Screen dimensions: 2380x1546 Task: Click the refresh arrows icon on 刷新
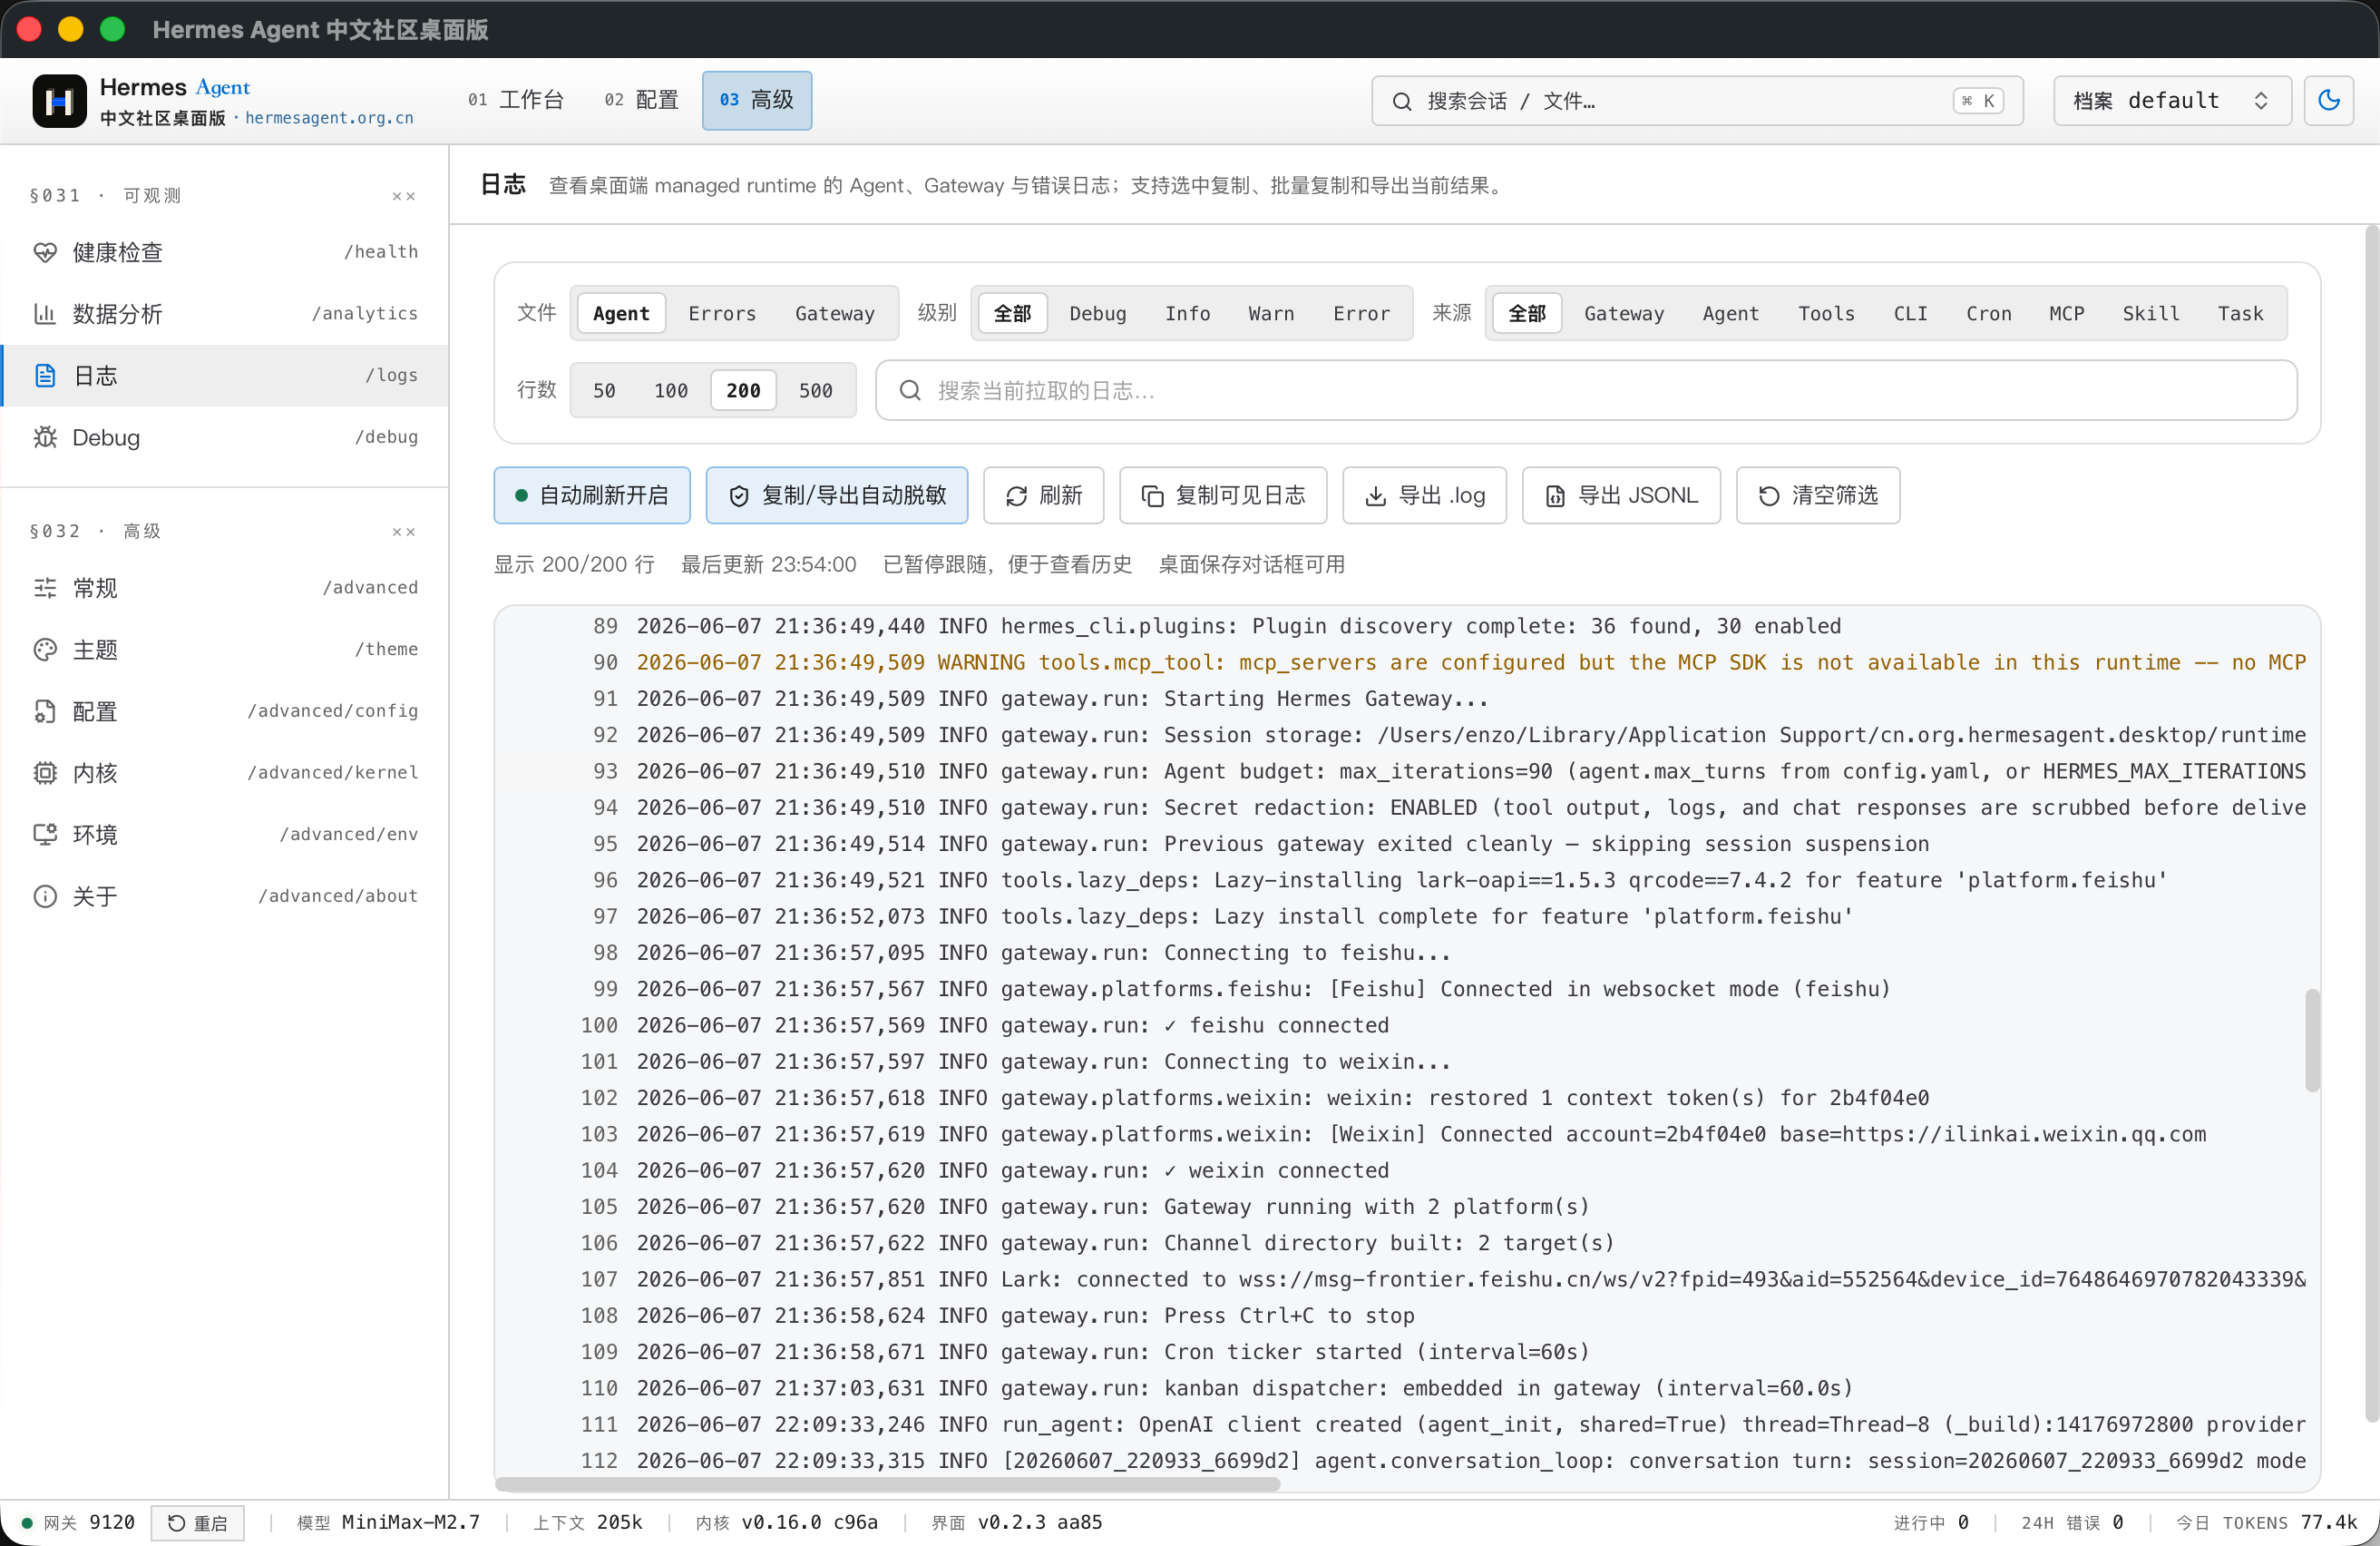[1016, 496]
